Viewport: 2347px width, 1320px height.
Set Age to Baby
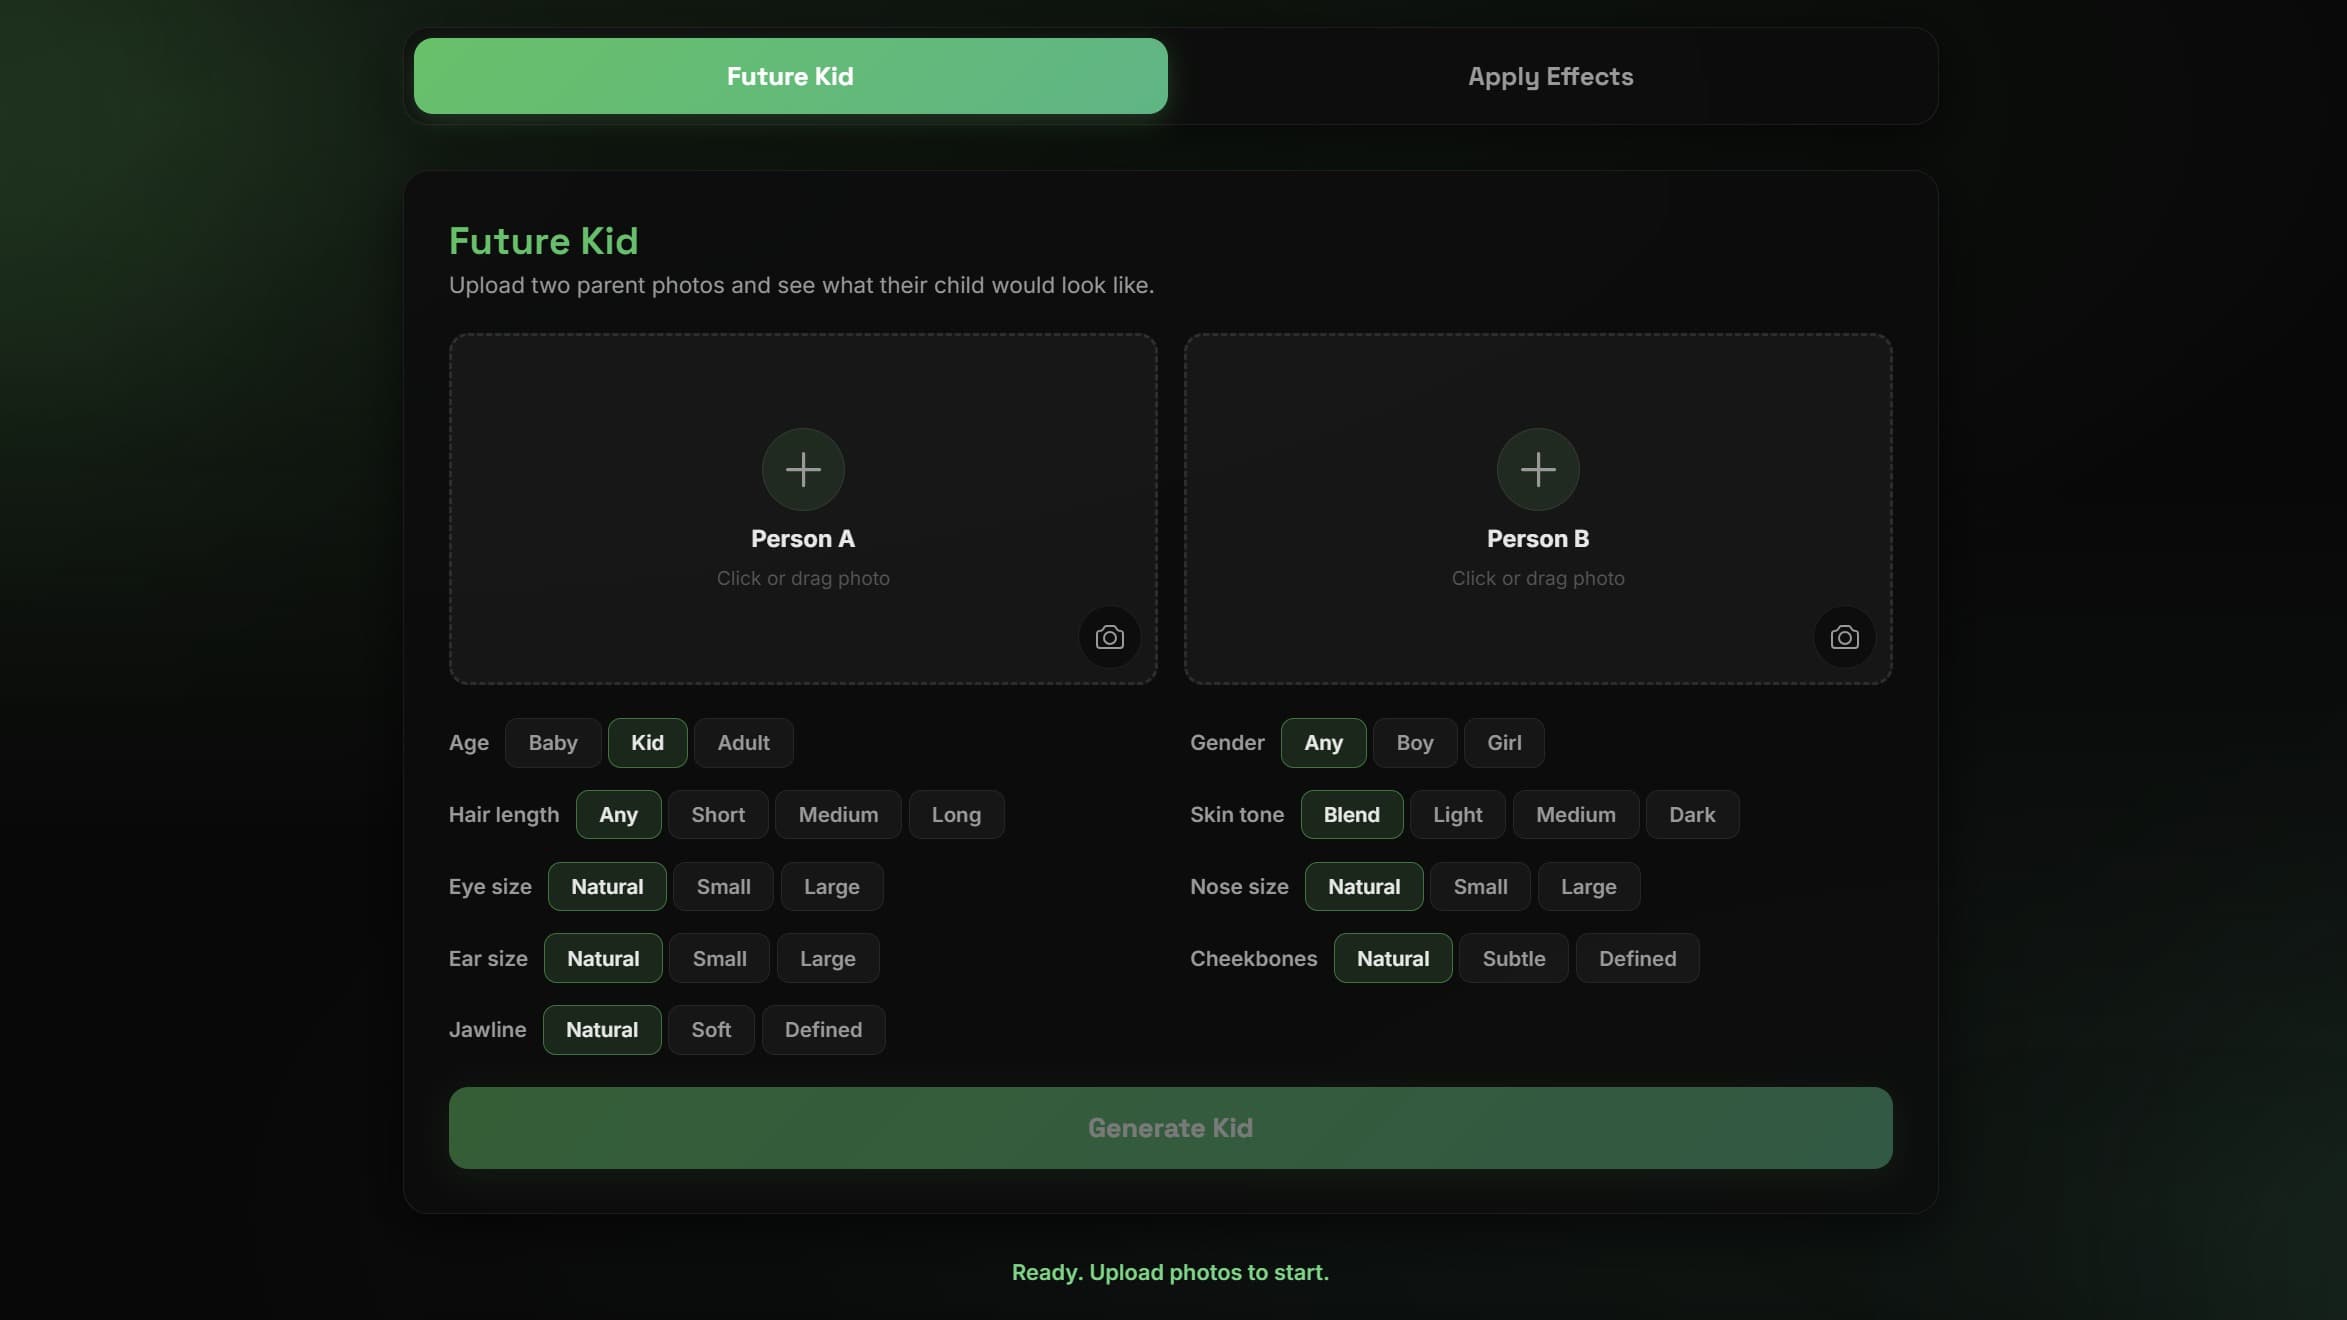click(x=553, y=743)
